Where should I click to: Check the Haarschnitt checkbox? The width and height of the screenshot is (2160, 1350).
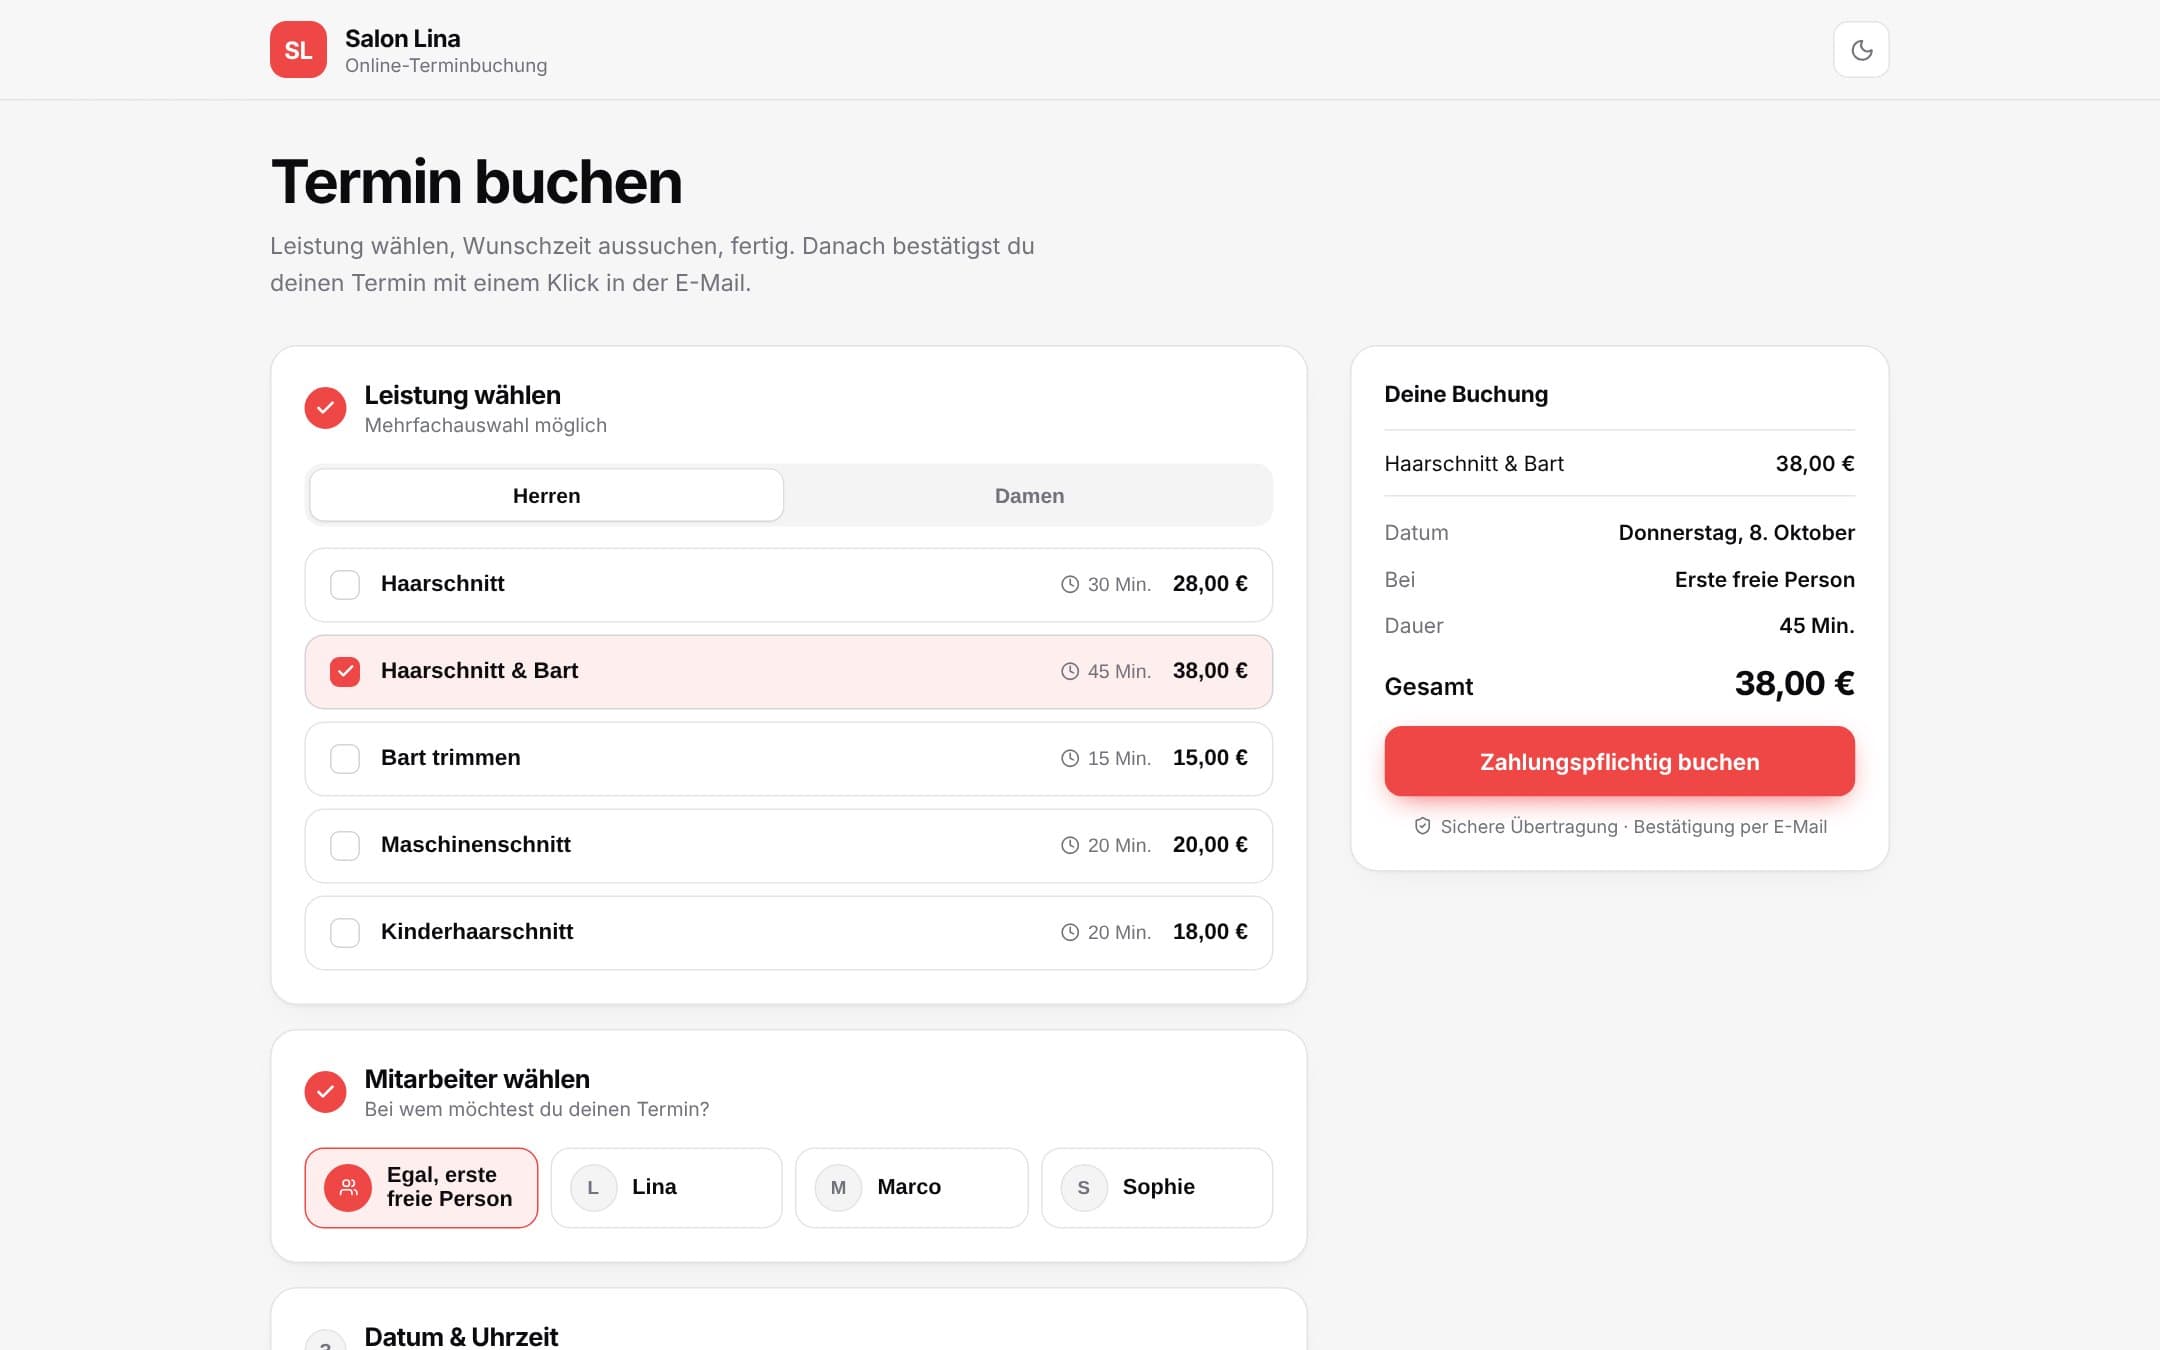tap(345, 584)
